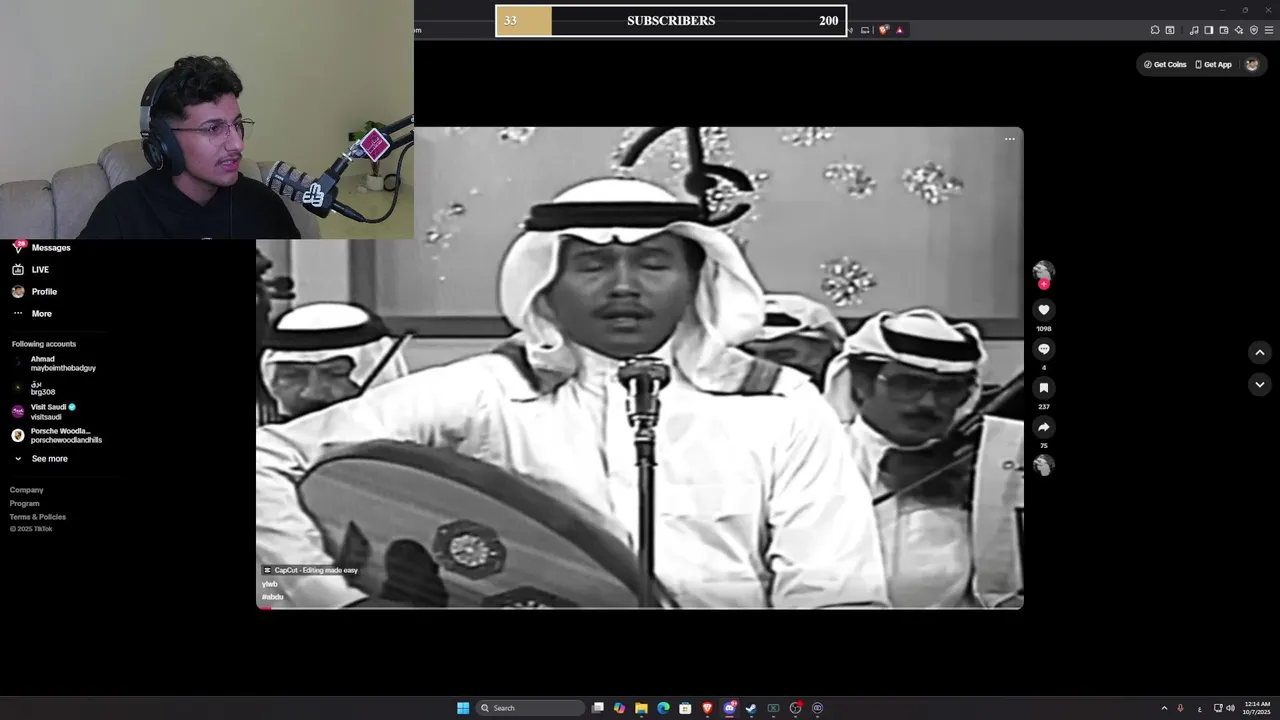Click the CapCut Editing made easy label
Screen dimensions: 1280x720
pos(310,570)
